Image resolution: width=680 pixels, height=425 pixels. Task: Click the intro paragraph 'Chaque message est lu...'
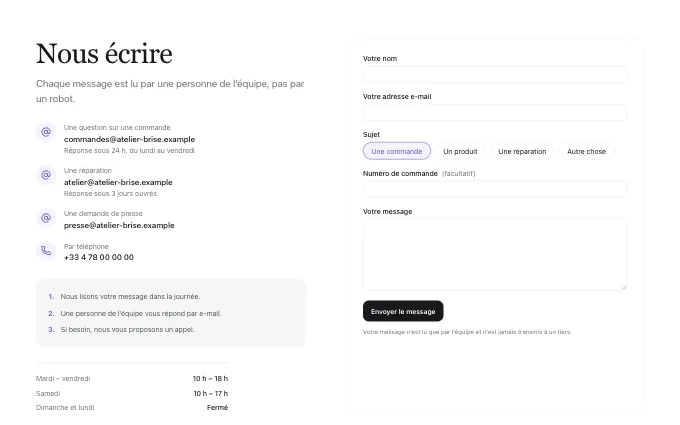170,91
